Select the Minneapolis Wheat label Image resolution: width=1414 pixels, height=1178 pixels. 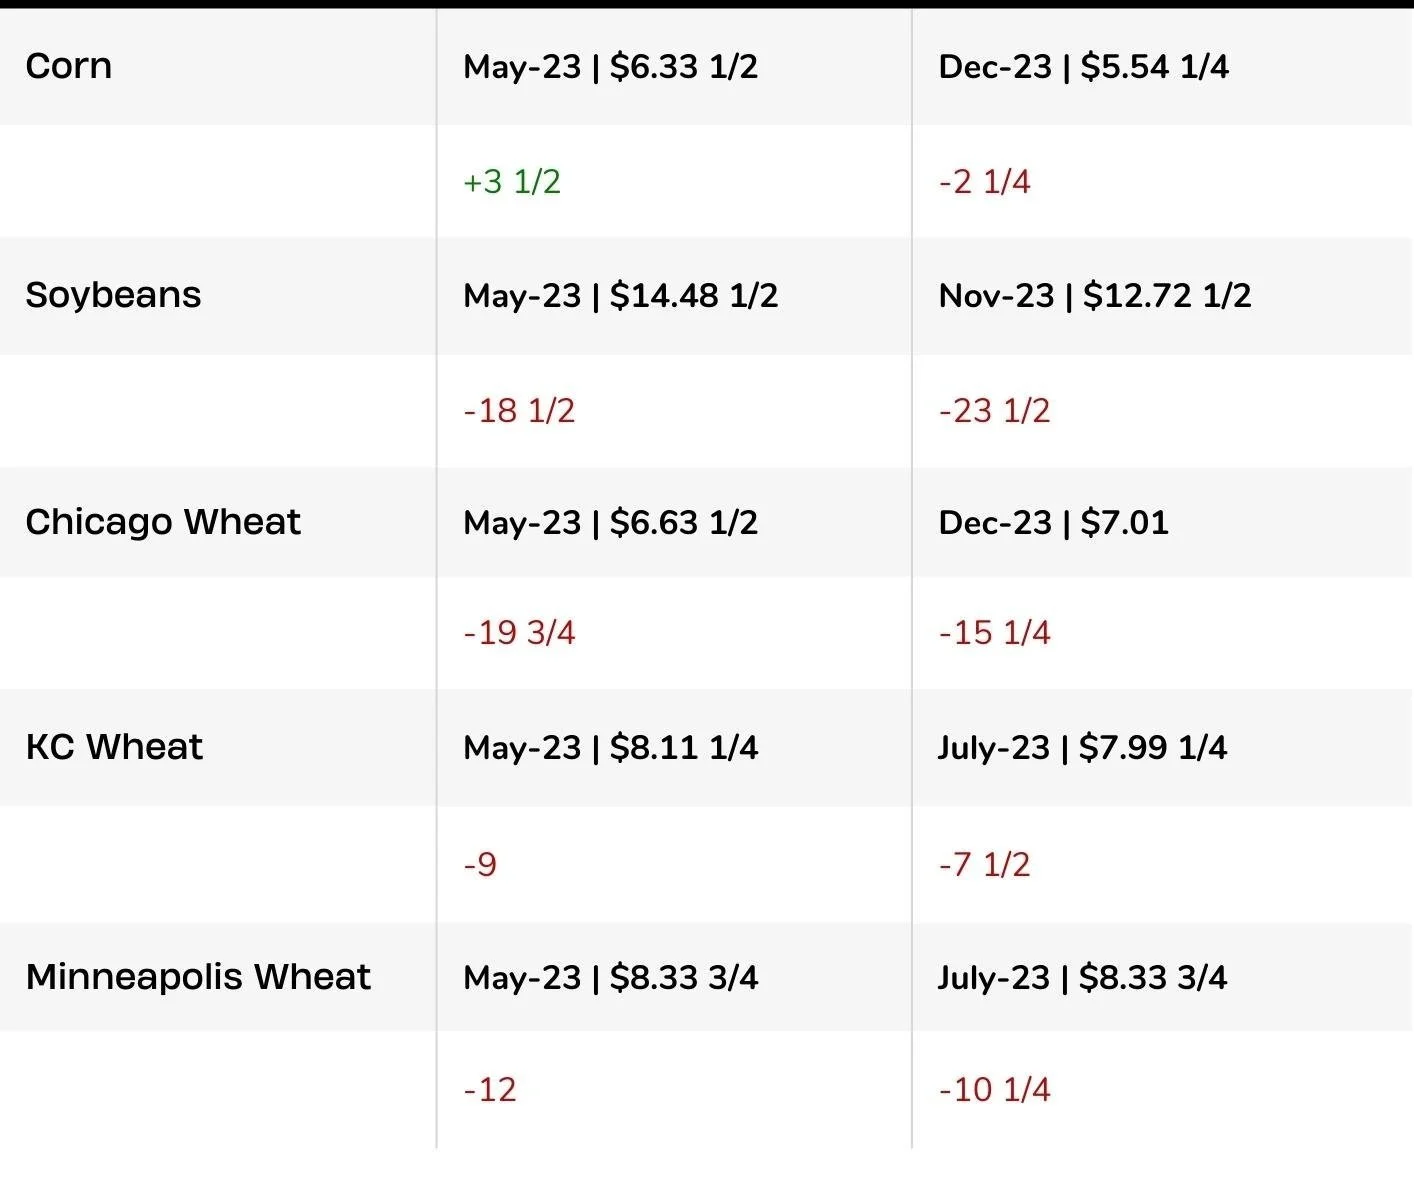coord(198,977)
